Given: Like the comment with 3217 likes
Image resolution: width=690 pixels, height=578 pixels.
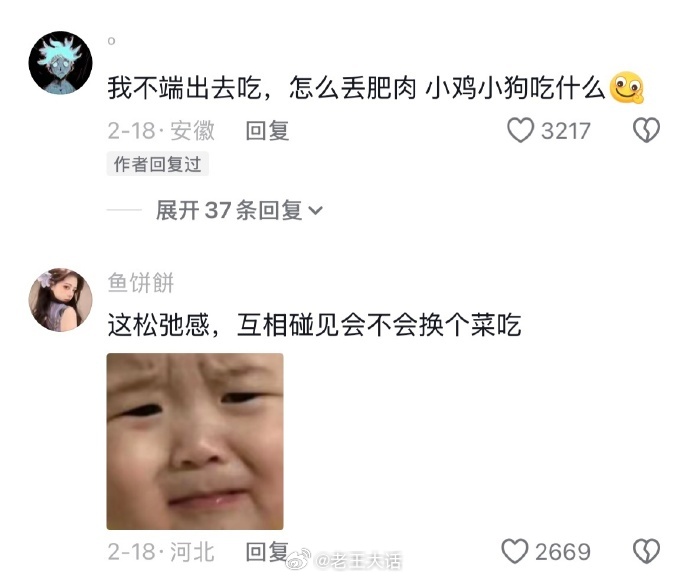Looking at the screenshot, I should (x=520, y=130).
